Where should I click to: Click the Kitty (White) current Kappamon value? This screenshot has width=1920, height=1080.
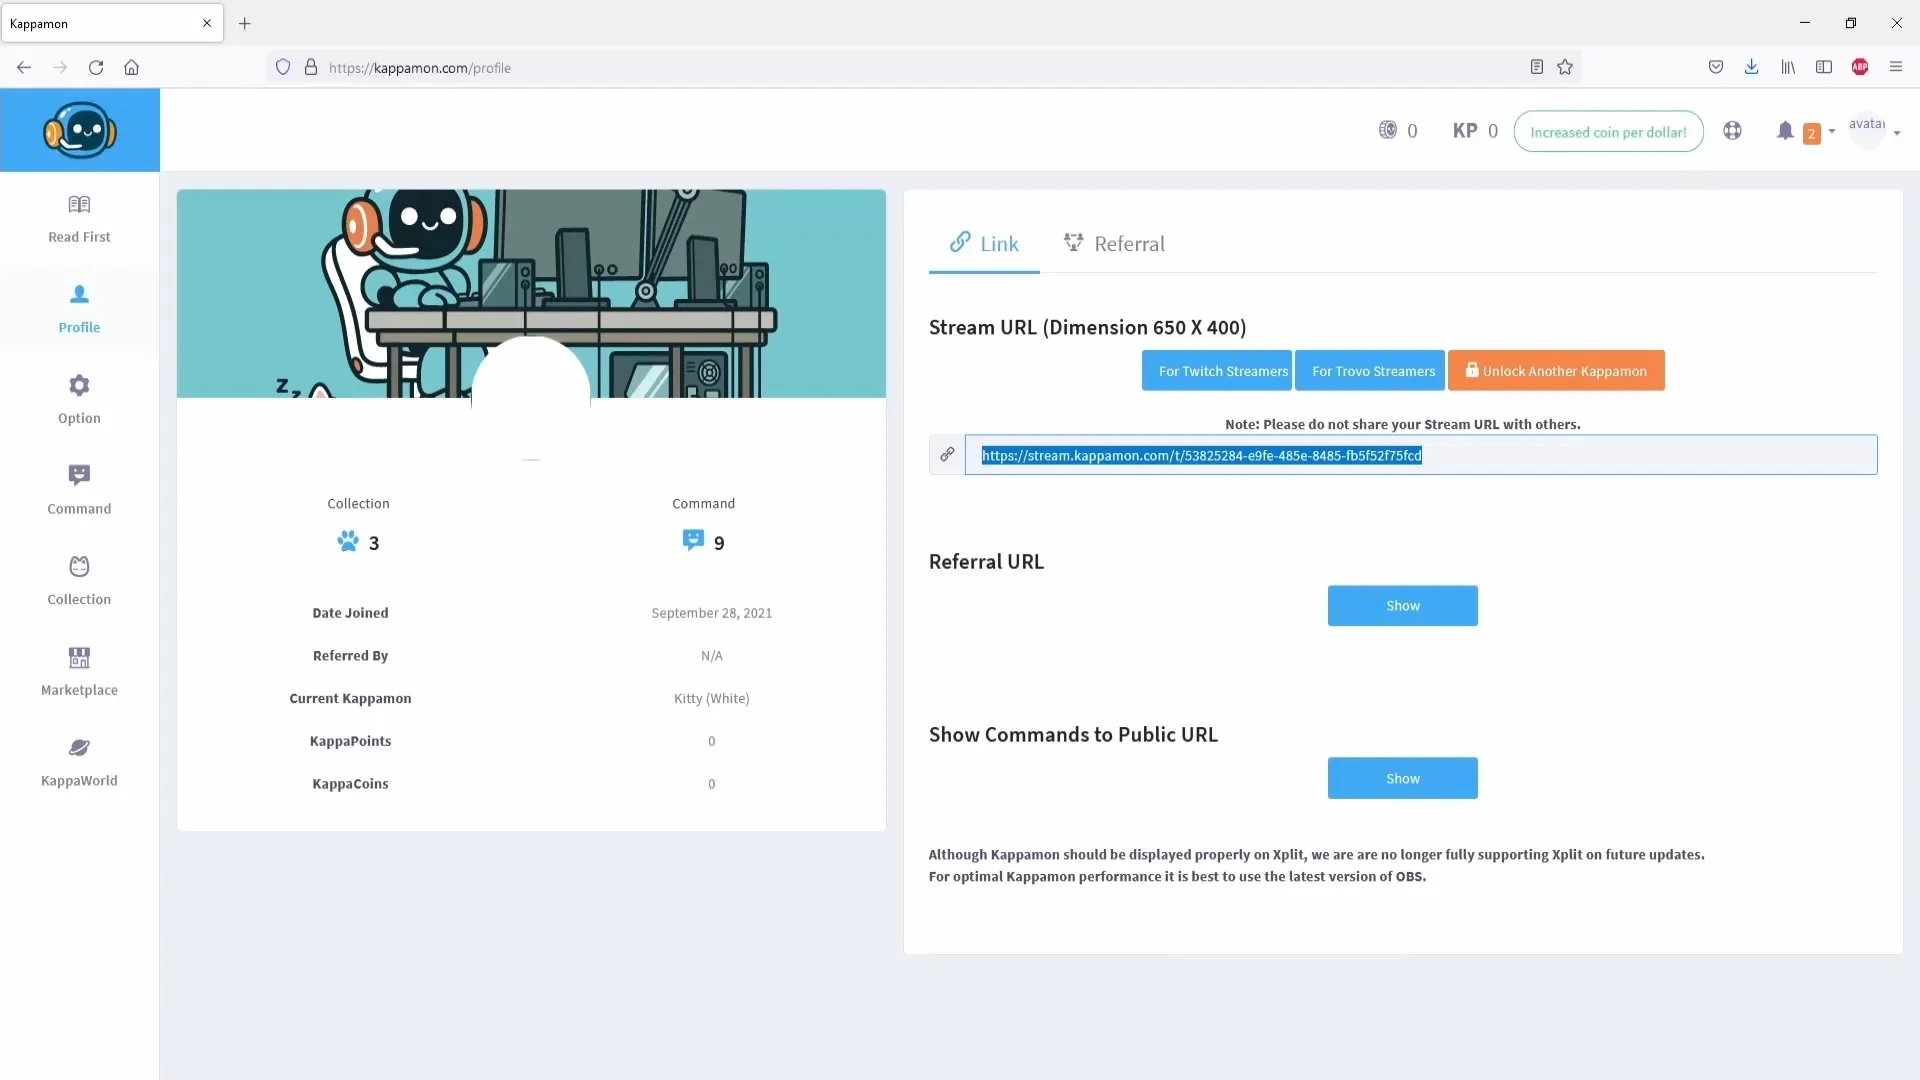[x=712, y=698]
